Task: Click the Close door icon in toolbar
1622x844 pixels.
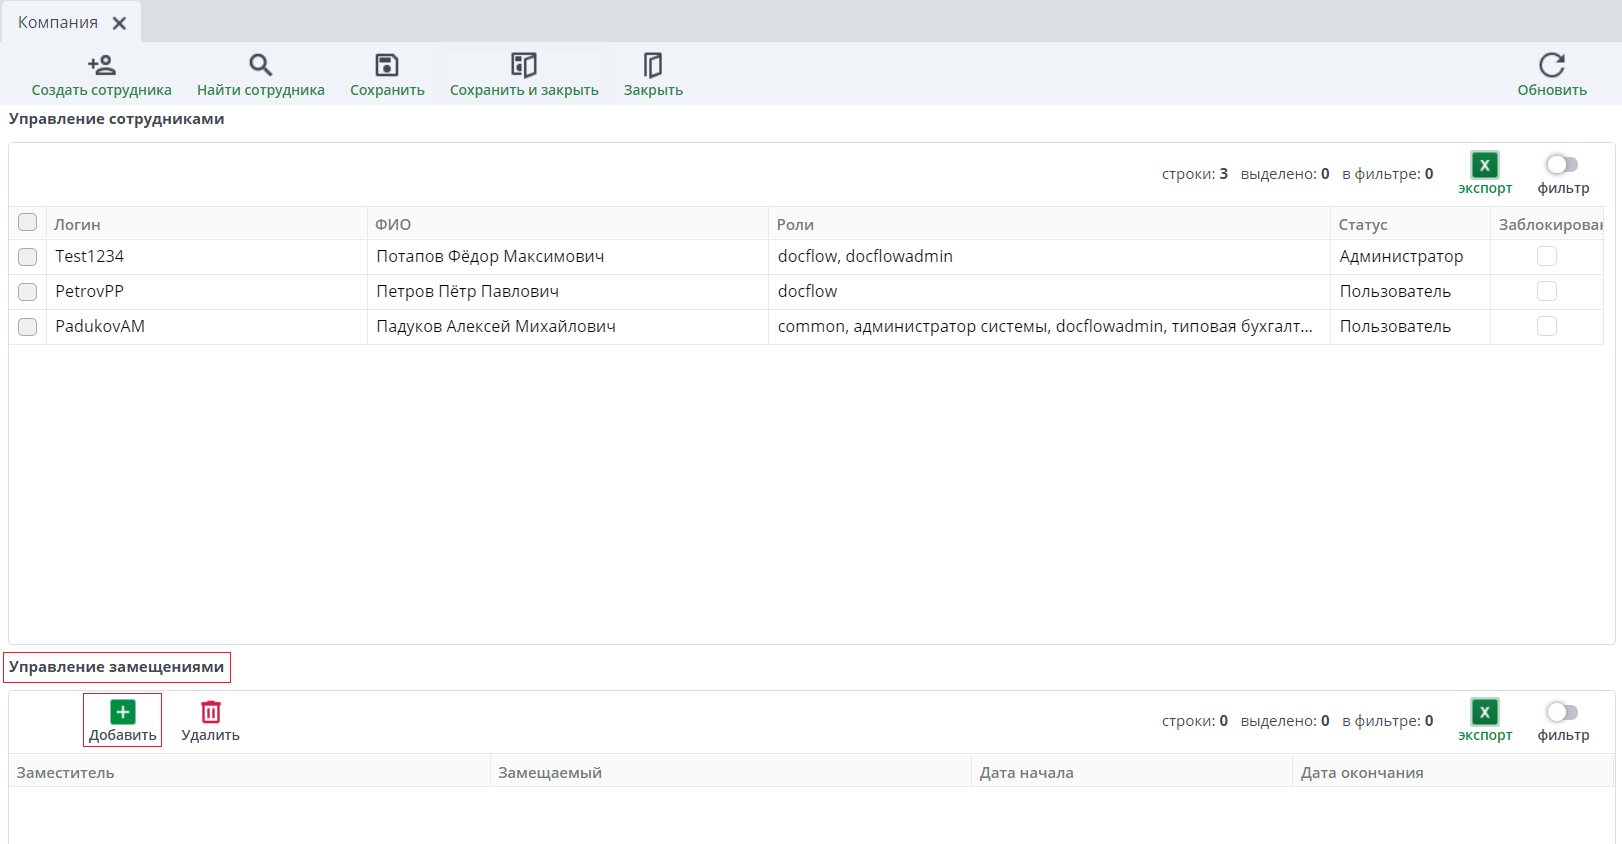Action: pos(653,66)
